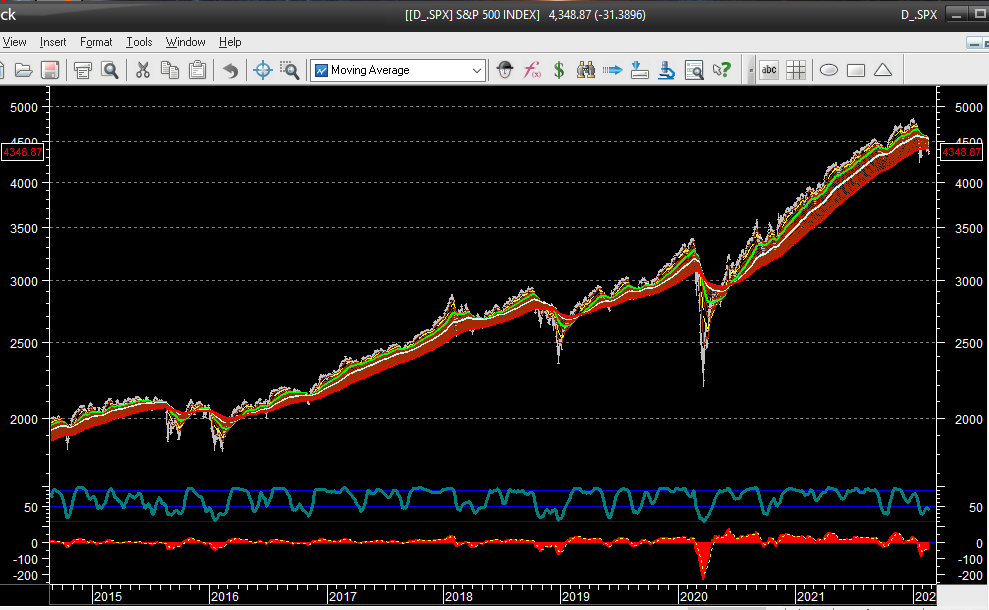Viewport: 989px width, 610px height.
Task: Open the f(x) formula indicator builder
Action: pyautogui.click(x=534, y=70)
